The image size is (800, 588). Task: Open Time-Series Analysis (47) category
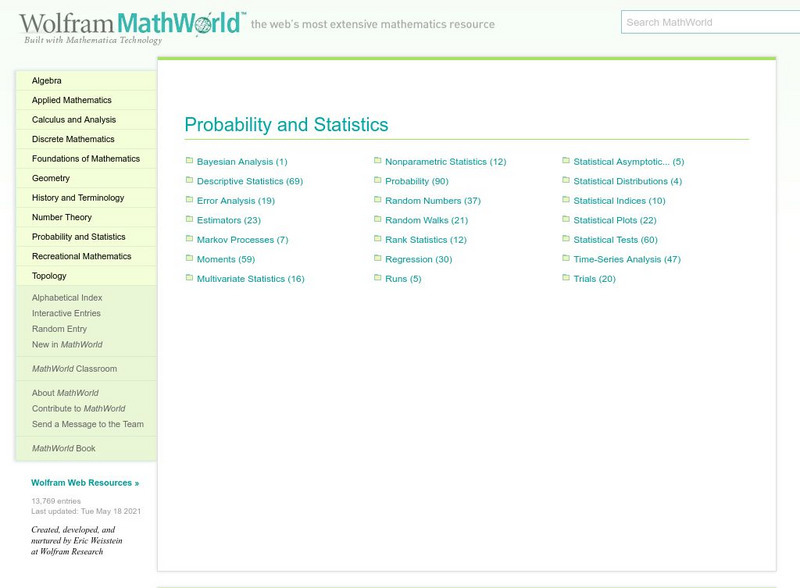pyautogui.click(x=627, y=259)
